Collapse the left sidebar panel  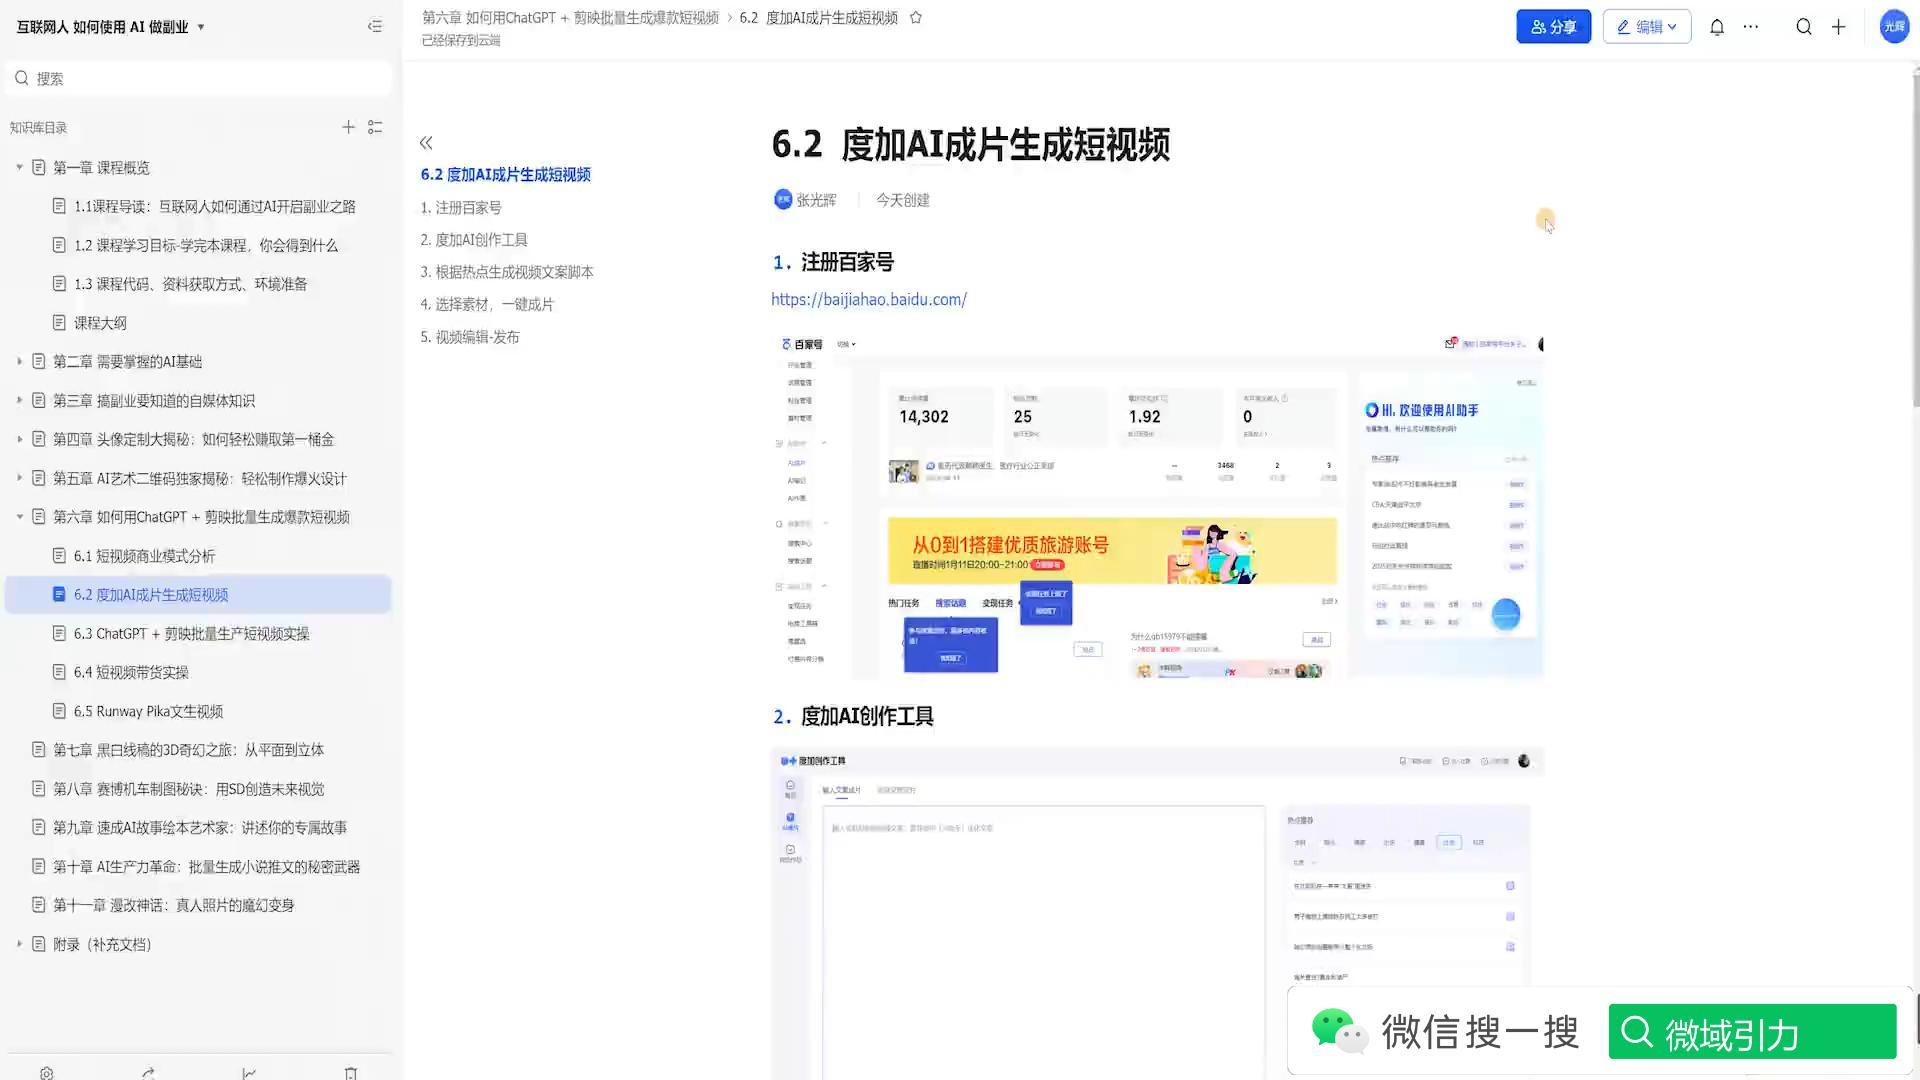click(375, 26)
